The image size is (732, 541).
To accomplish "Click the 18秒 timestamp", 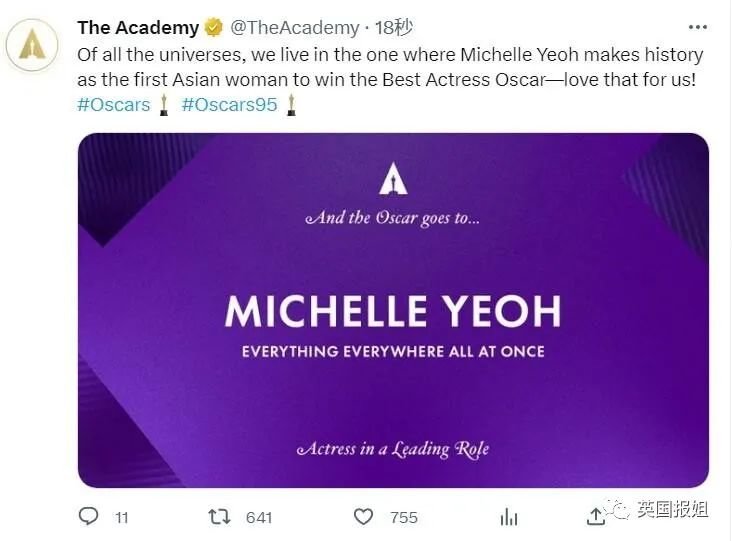I will coord(392,28).
